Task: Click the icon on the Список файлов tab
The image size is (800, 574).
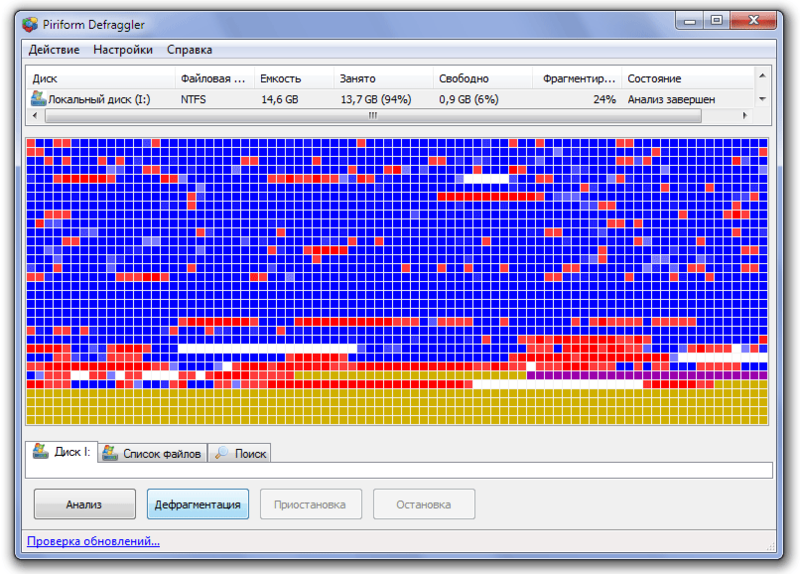Action: pos(110,453)
